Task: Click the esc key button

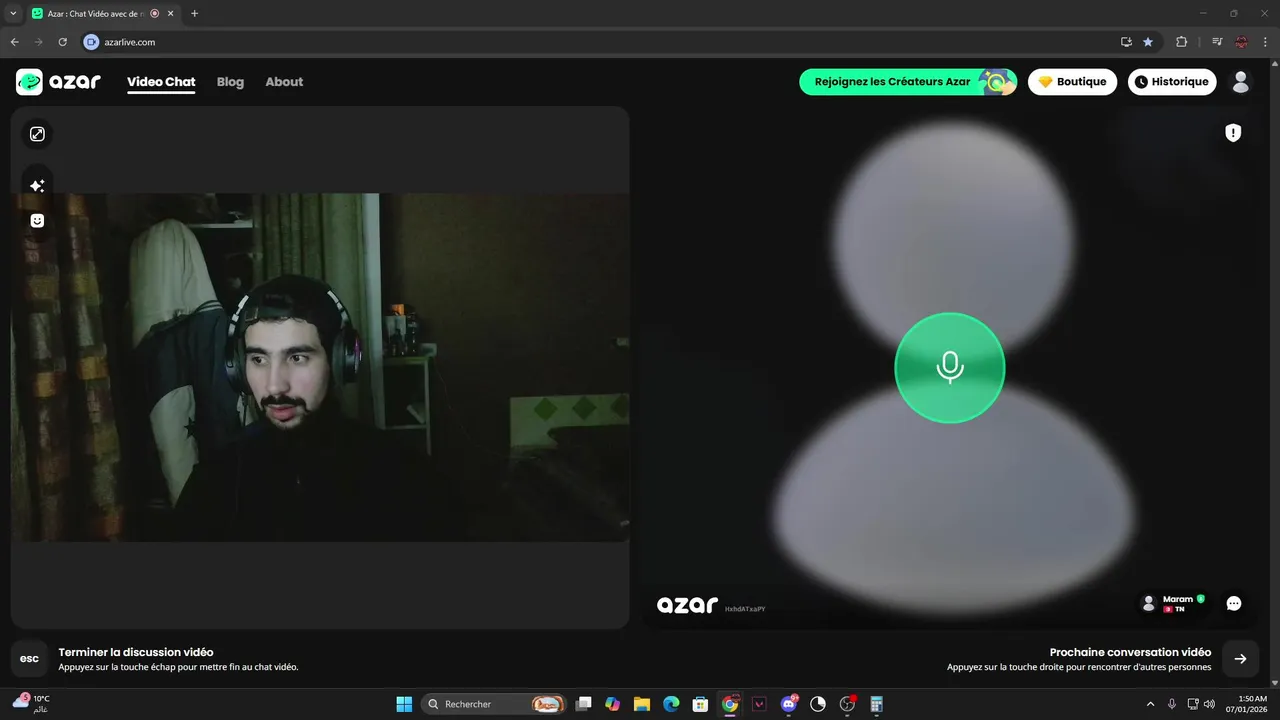Action: click(30, 659)
